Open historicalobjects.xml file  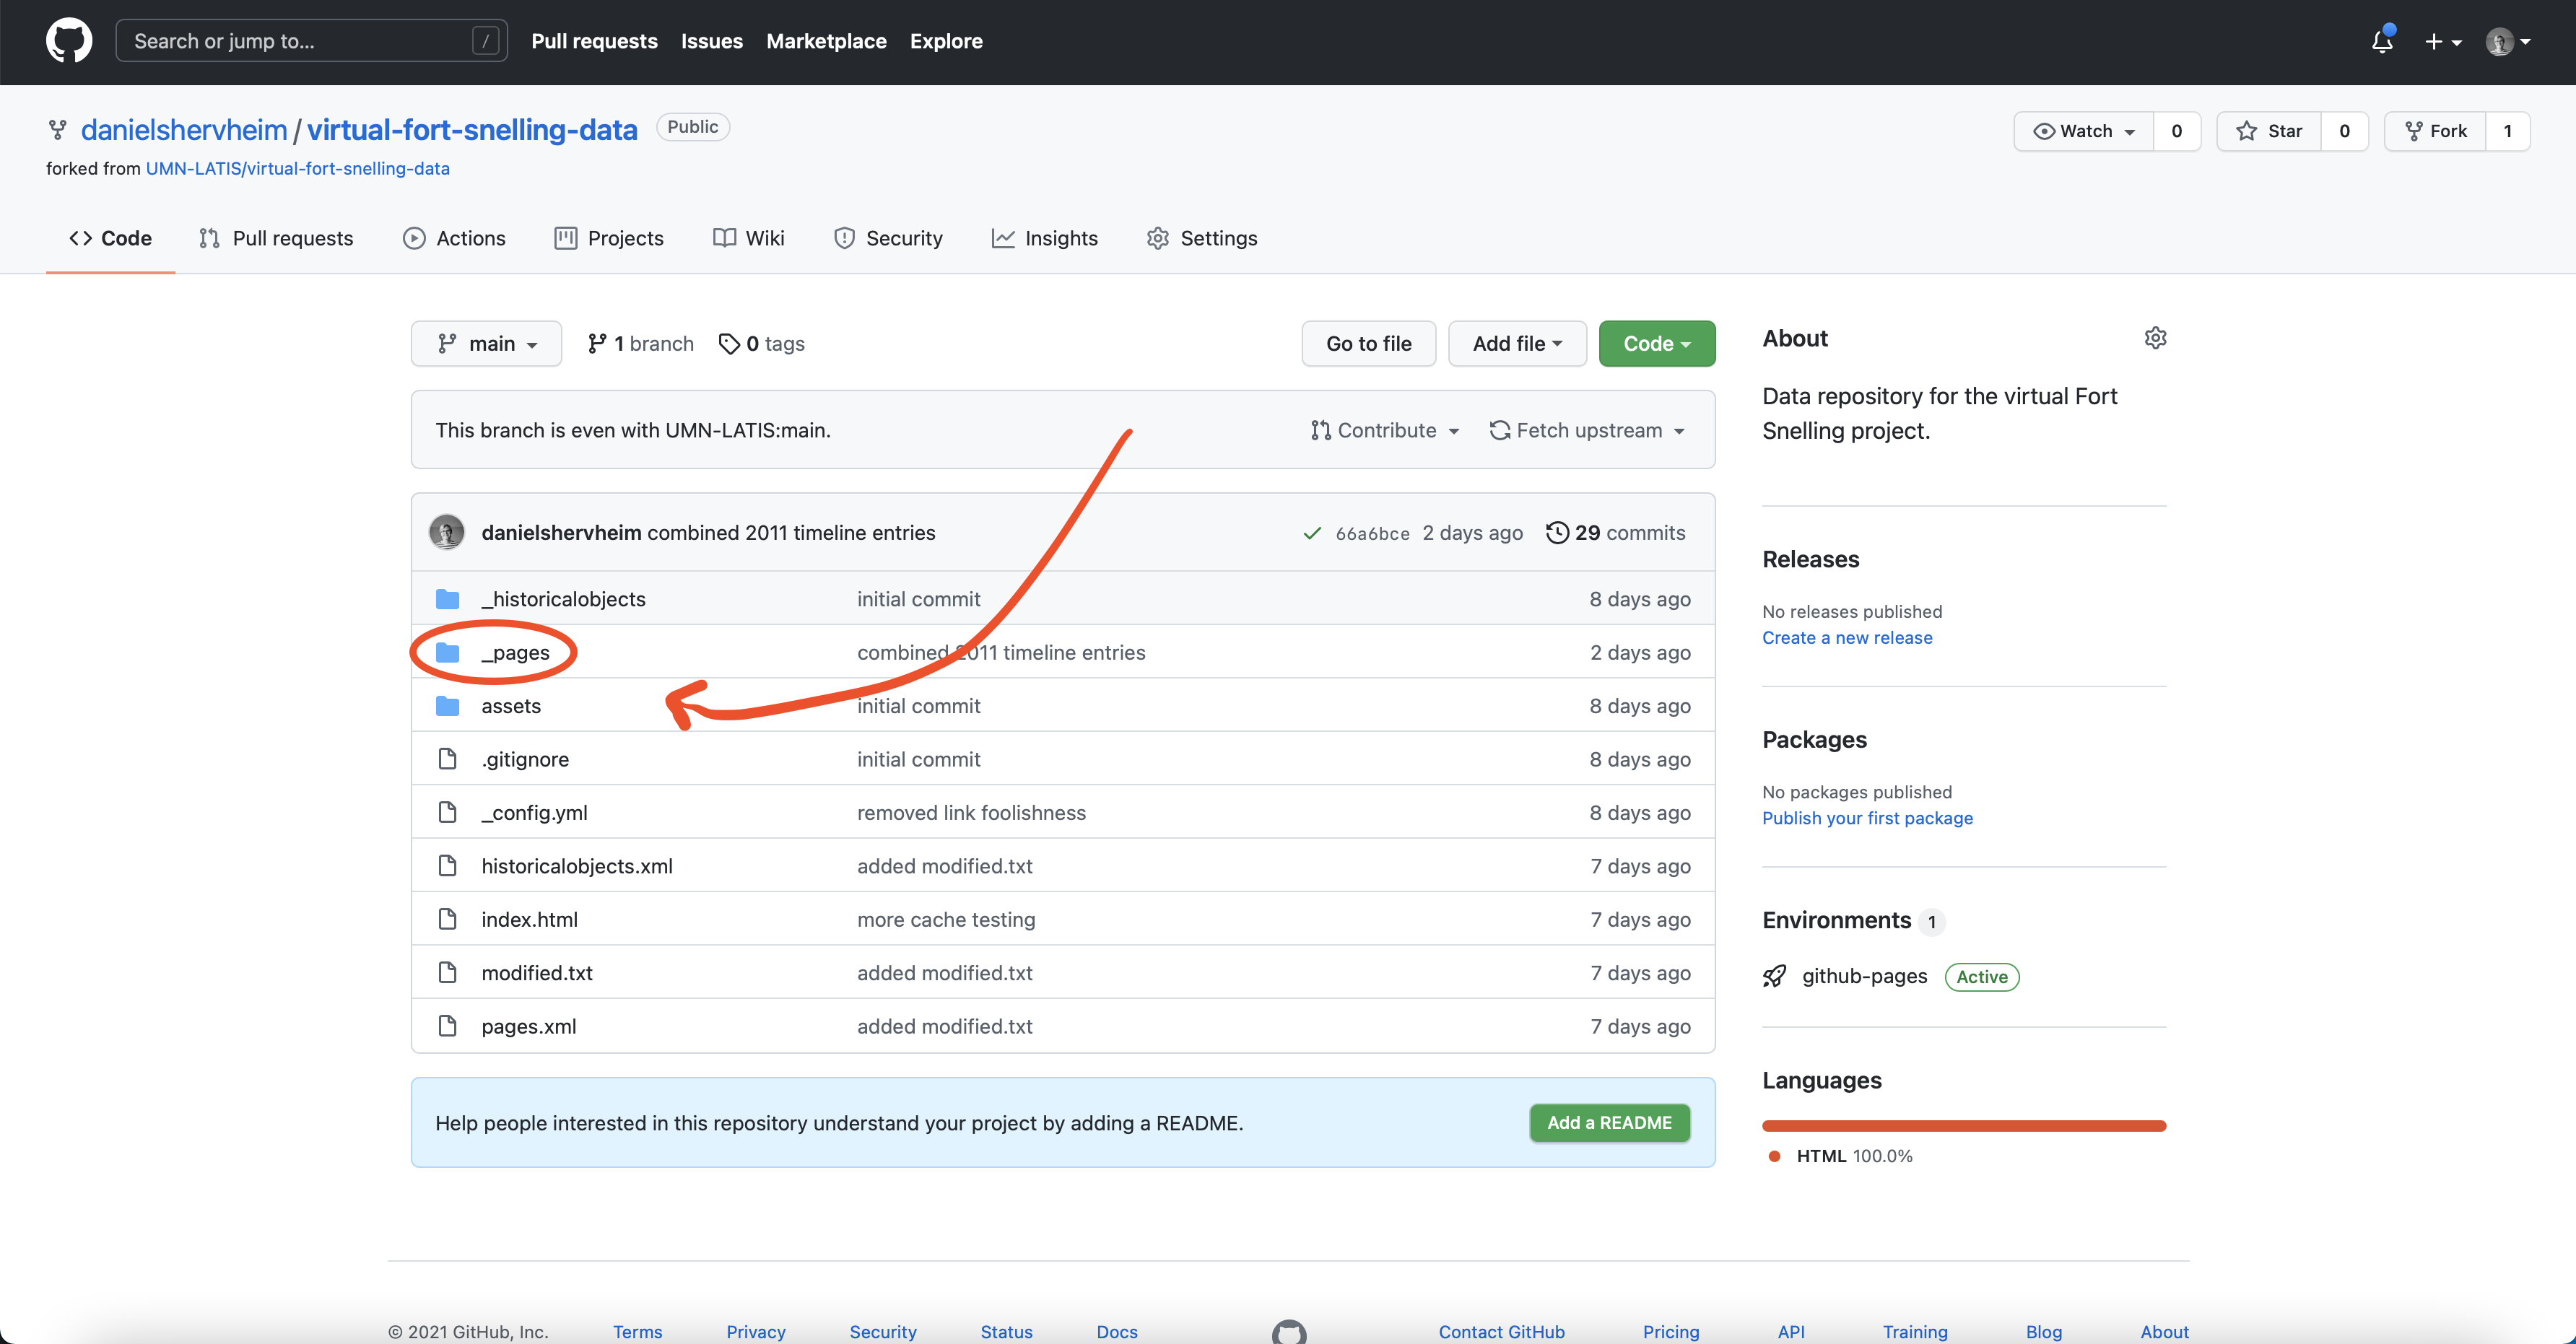pyautogui.click(x=577, y=866)
